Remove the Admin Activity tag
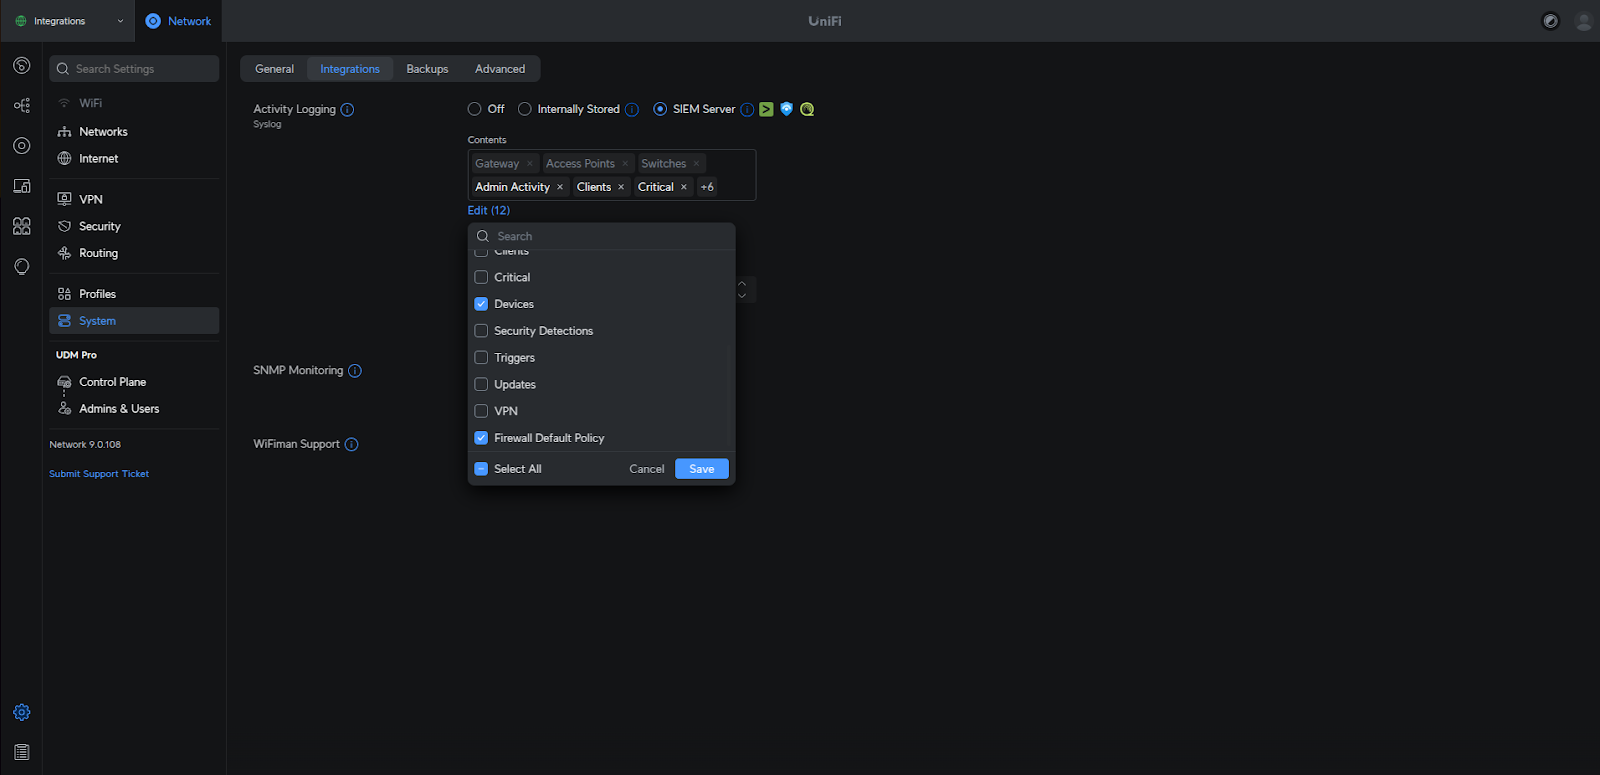The width and height of the screenshot is (1600, 775). tap(560, 187)
